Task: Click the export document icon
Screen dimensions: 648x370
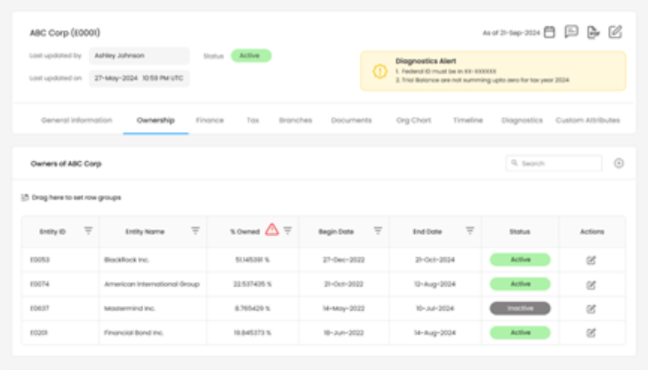Action: [593, 32]
